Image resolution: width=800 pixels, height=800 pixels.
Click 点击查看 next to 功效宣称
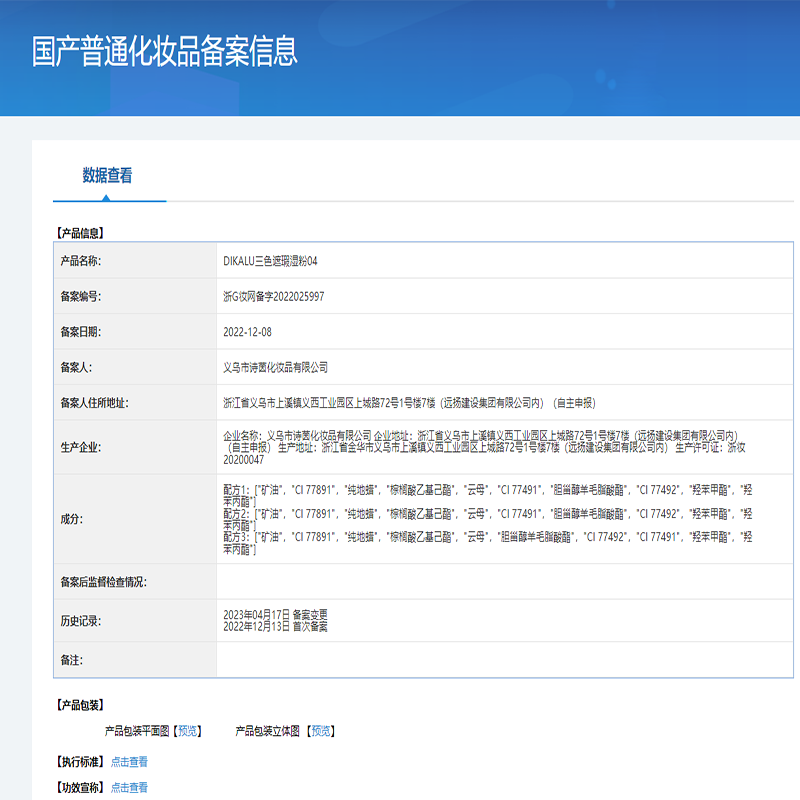pos(129,788)
